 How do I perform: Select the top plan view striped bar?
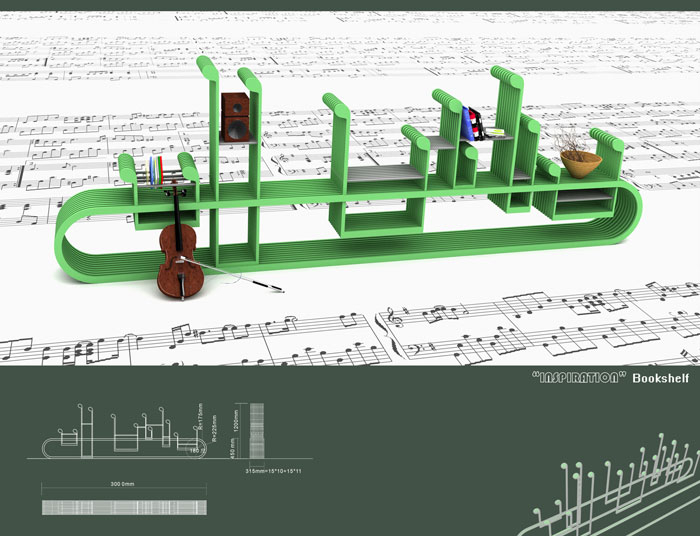[122, 506]
